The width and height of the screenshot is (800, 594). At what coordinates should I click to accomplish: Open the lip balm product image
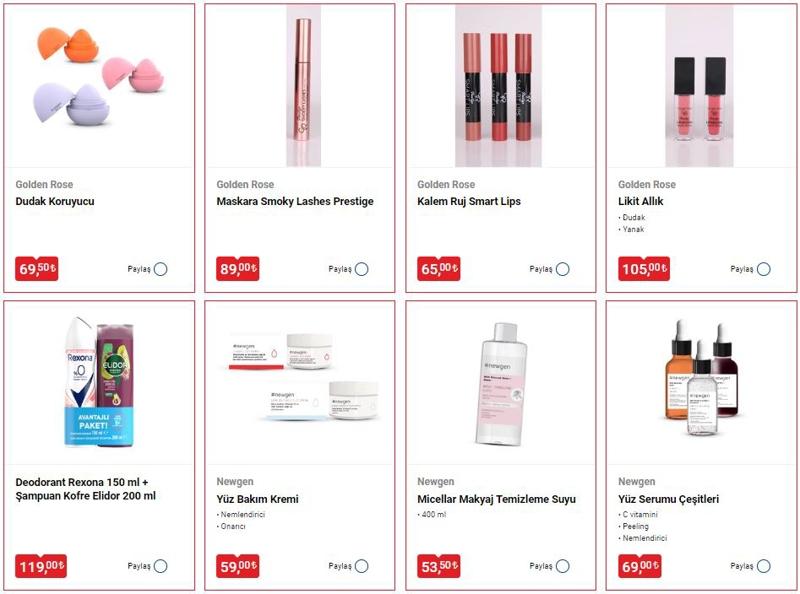coord(99,77)
